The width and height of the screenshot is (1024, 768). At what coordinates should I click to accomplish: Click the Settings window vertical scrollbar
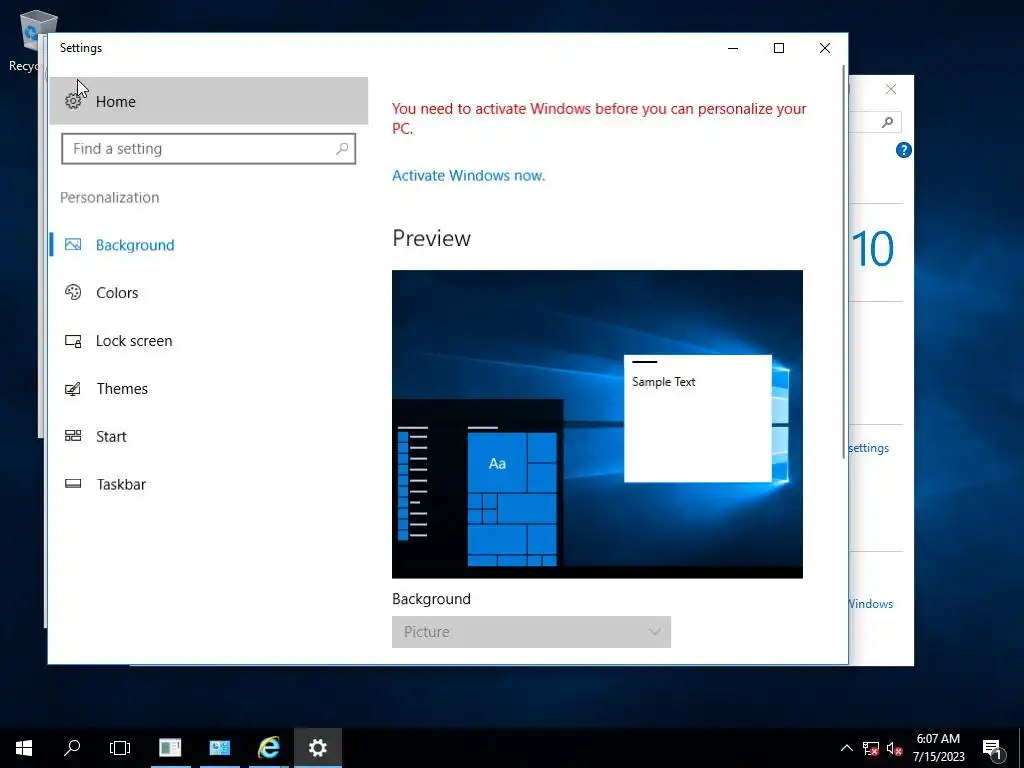844,261
